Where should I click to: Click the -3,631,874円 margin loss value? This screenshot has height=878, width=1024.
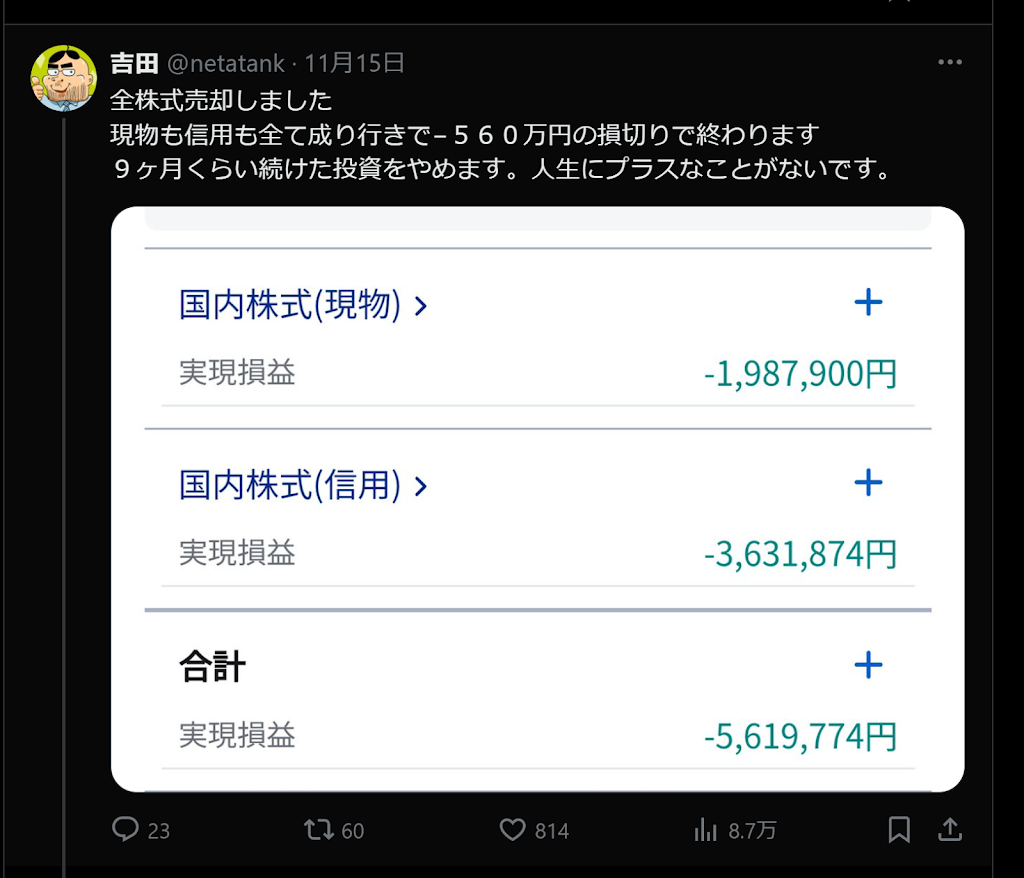point(800,555)
